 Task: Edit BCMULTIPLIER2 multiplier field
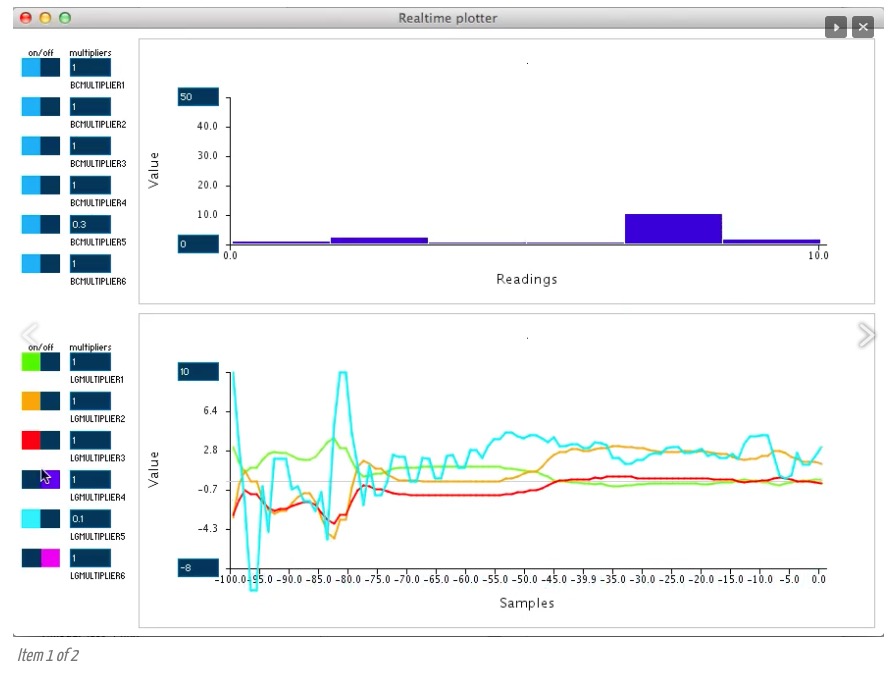pos(90,106)
